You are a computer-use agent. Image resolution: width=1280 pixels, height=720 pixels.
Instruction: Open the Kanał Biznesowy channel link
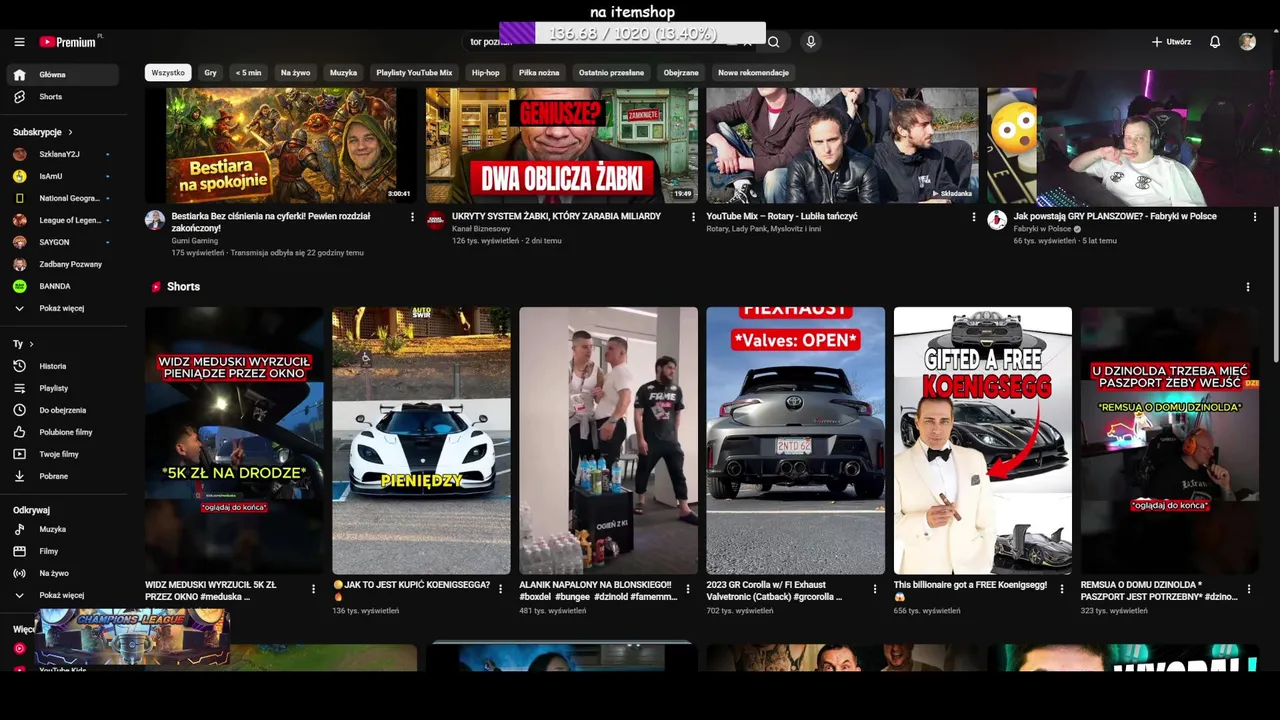click(481, 229)
